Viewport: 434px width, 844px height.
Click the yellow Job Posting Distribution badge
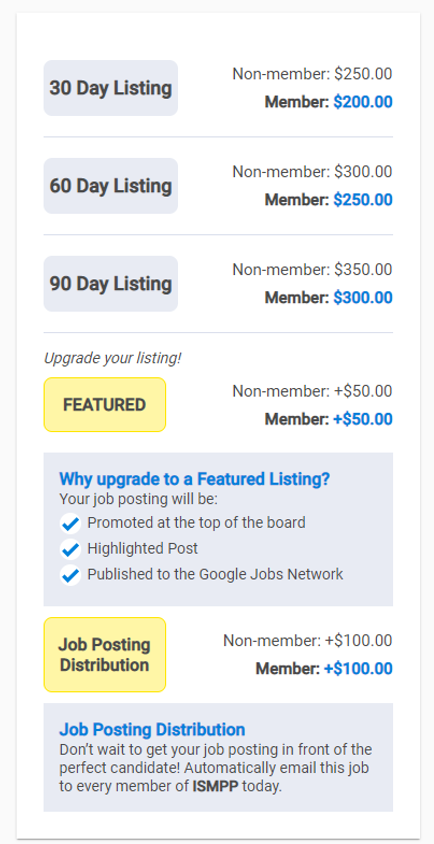105,655
